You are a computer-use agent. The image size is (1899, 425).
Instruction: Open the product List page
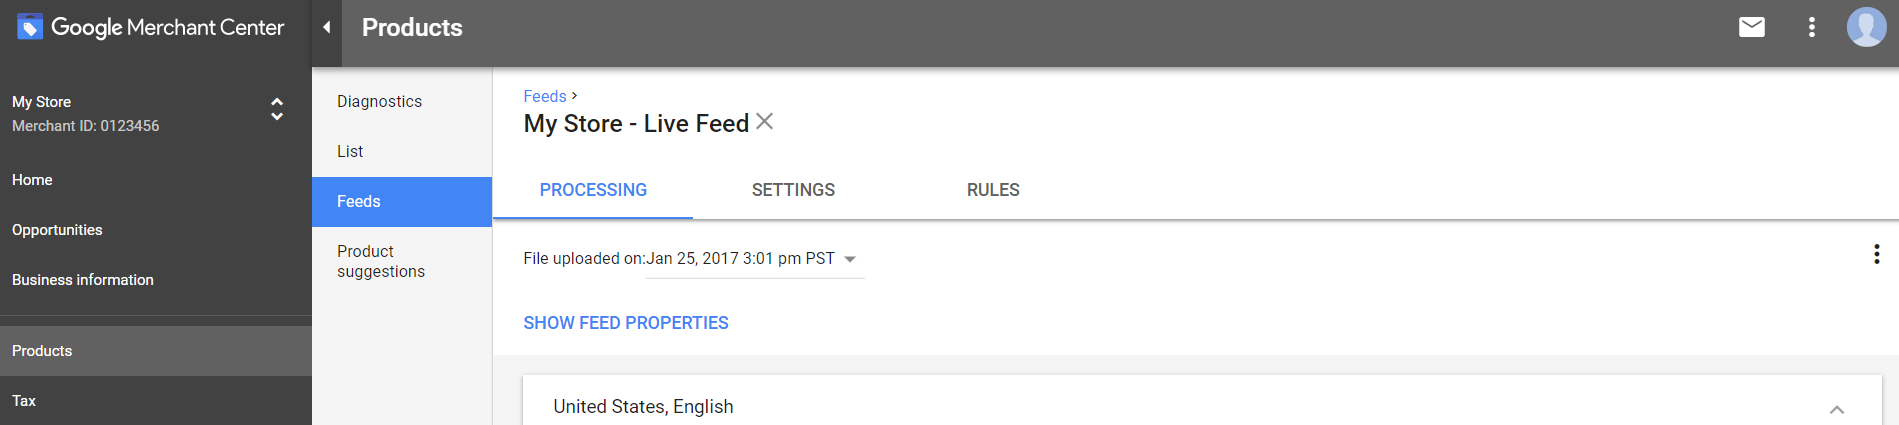click(x=350, y=152)
